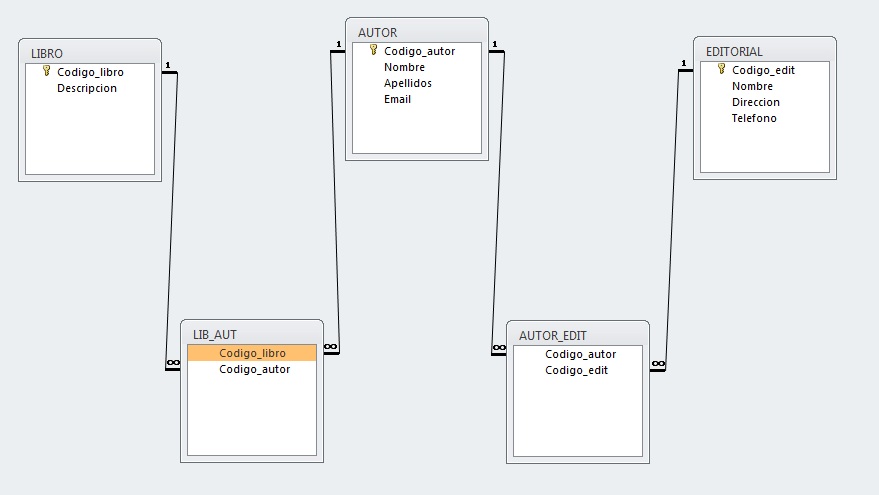Select the highlighted Codigo_libro field in LIB_AUT
The width and height of the screenshot is (879, 495).
click(x=252, y=353)
